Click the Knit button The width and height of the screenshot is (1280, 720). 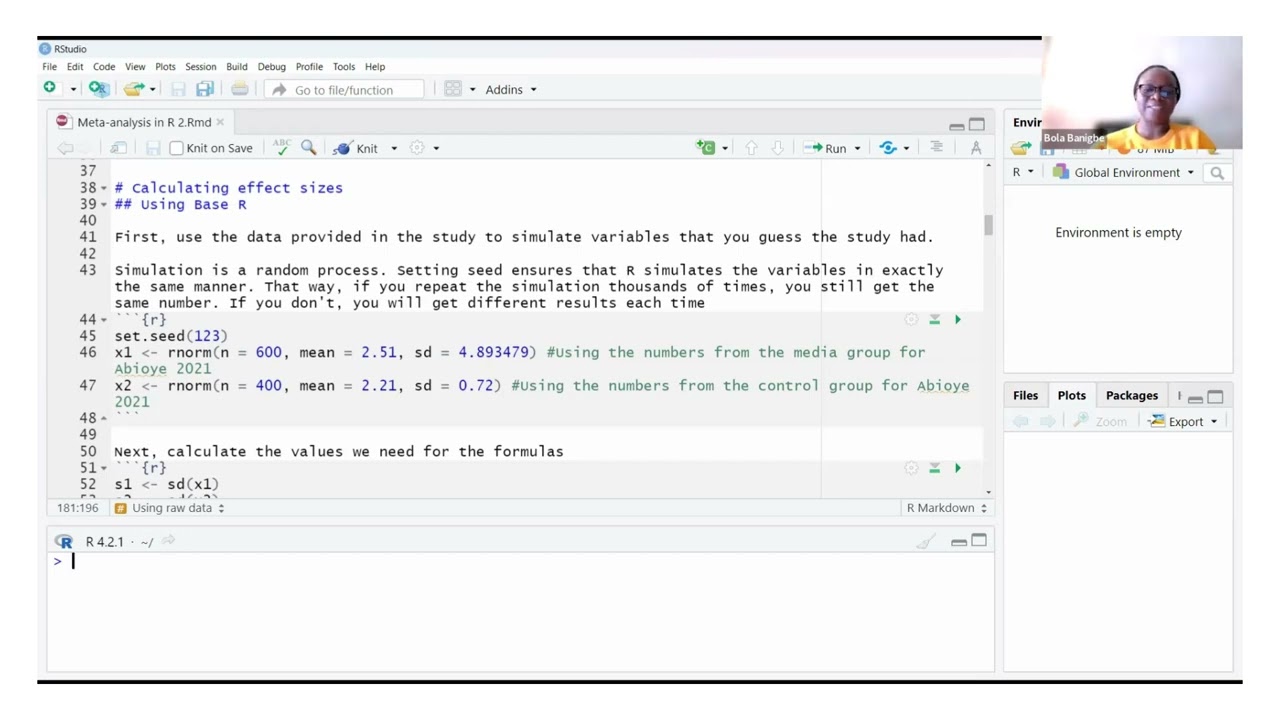[358, 148]
